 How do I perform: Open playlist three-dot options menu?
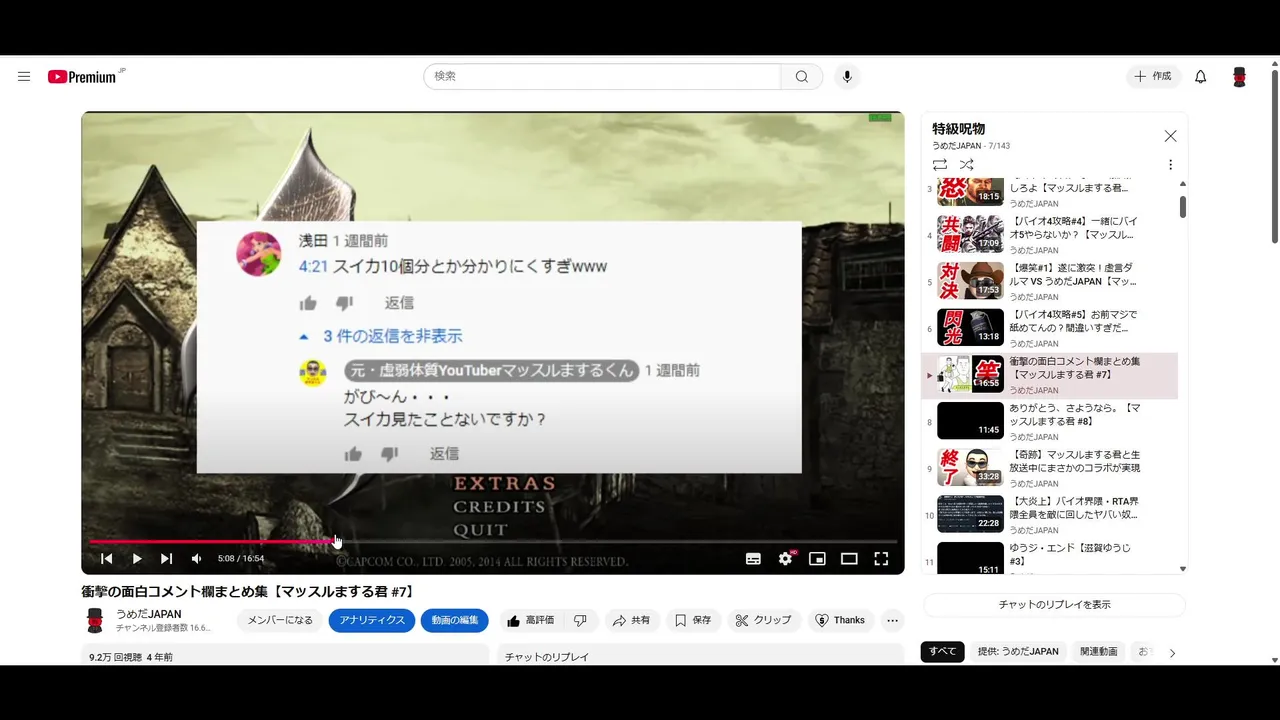point(1170,165)
